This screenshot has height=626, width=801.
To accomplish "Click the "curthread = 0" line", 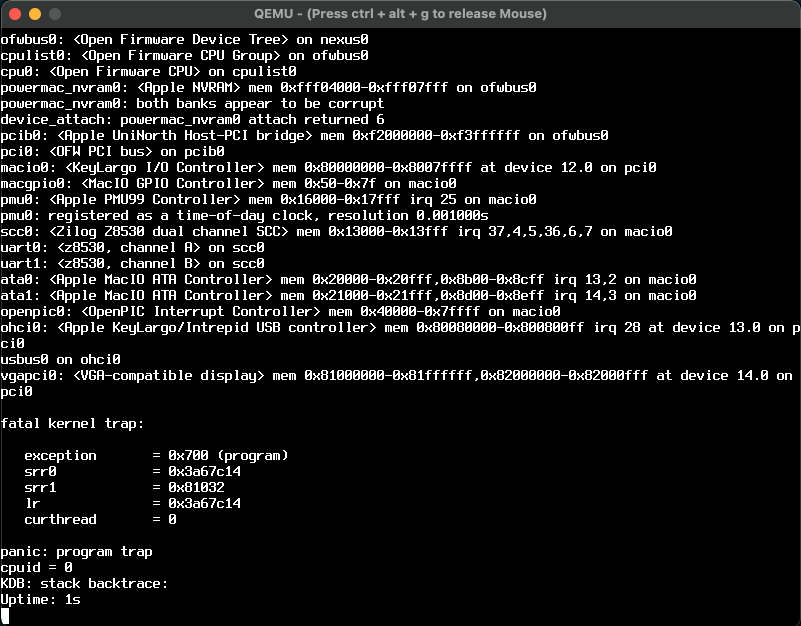I will pyautogui.click(x=100, y=519).
